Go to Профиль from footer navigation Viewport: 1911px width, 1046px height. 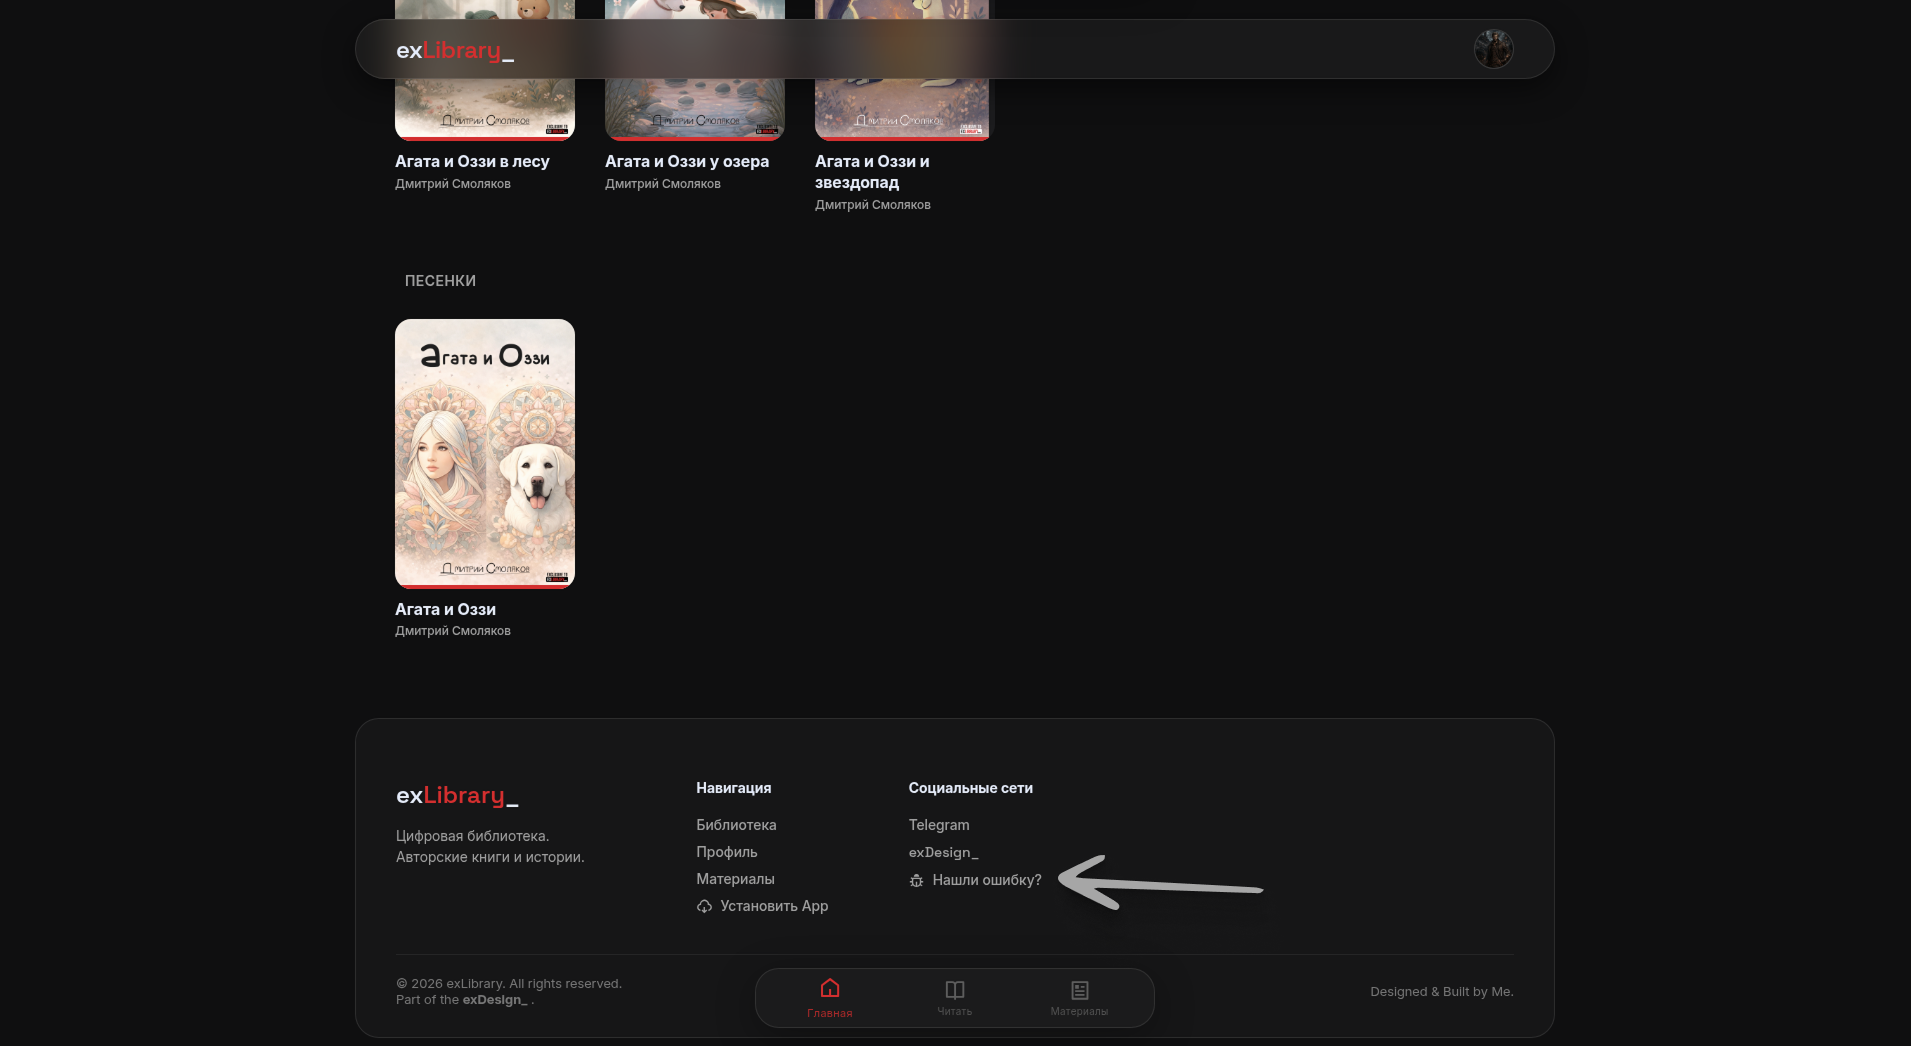(726, 852)
